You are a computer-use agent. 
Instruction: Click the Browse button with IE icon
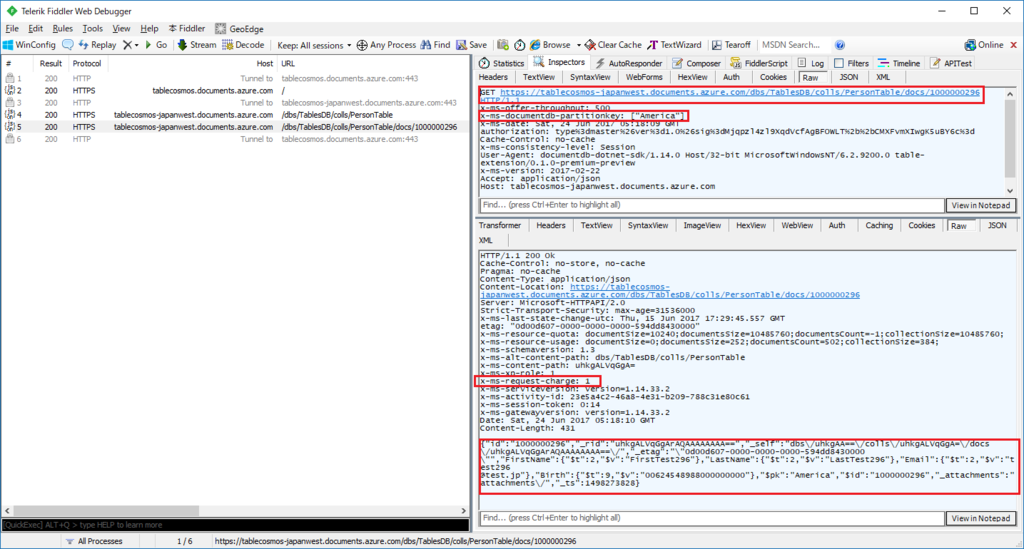tap(550, 45)
